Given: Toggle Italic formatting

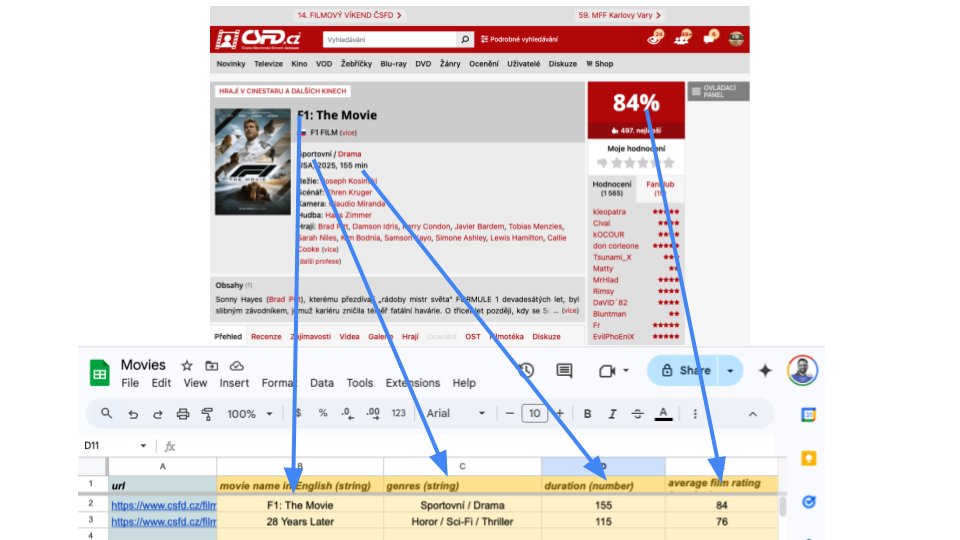Looking at the screenshot, I should click(612, 414).
